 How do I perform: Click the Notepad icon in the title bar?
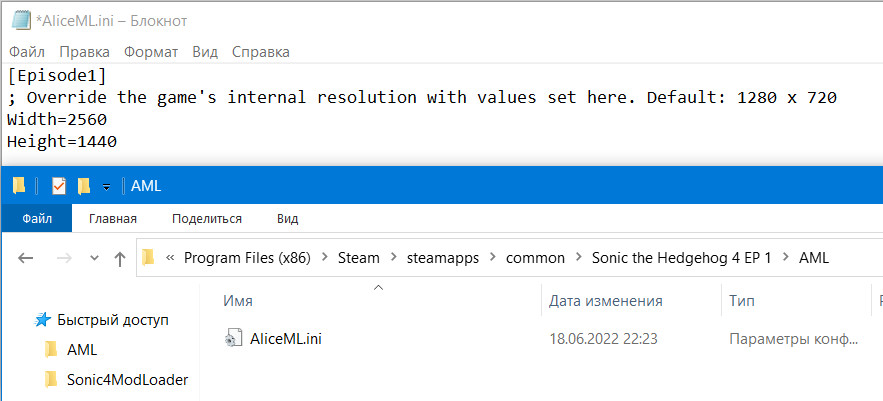[x=19, y=20]
